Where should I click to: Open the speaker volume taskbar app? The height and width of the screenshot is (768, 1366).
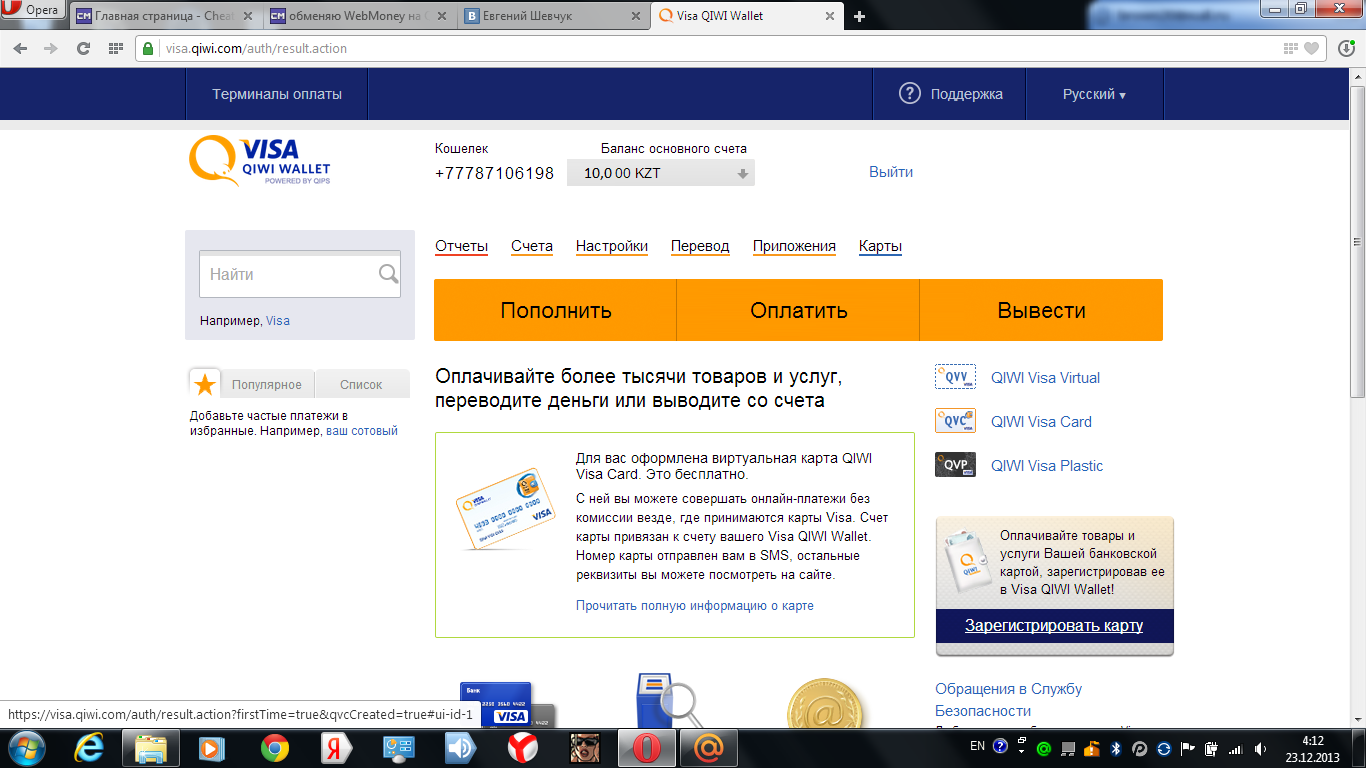point(461,747)
